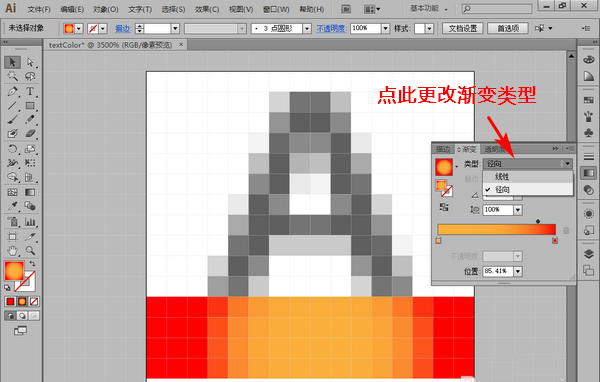
Task: Open the Symbols panel icon in dock
Action: coord(588,132)
